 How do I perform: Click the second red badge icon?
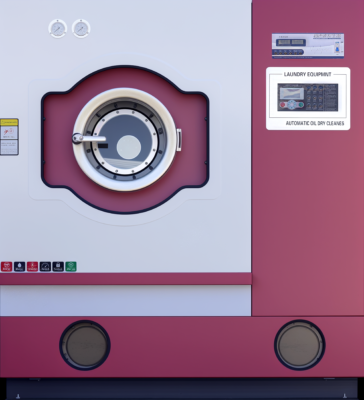tap(32, 267)
